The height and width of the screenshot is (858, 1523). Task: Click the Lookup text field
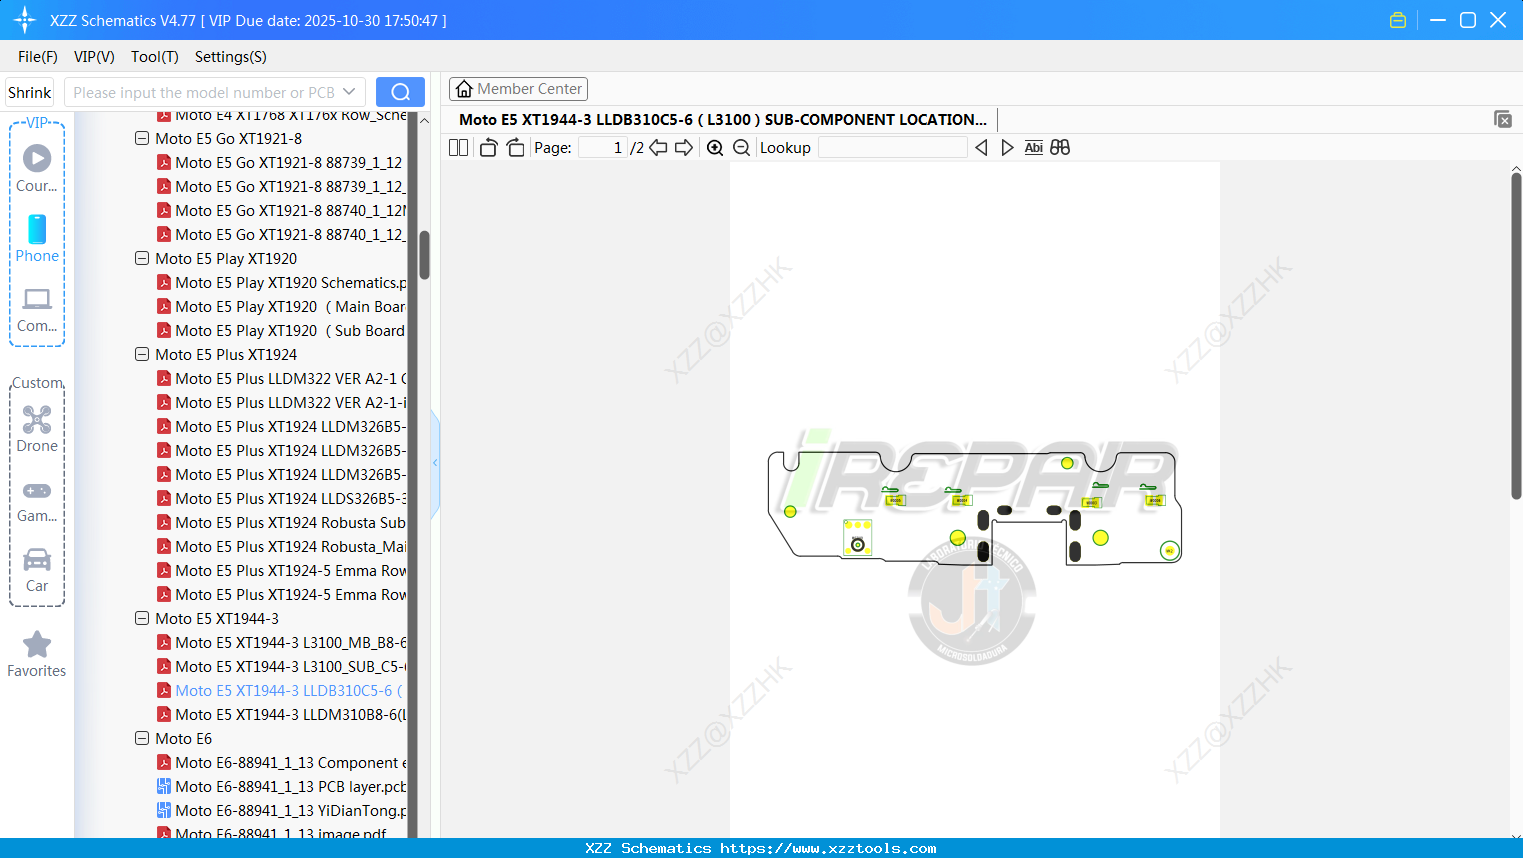pos(892,148)
